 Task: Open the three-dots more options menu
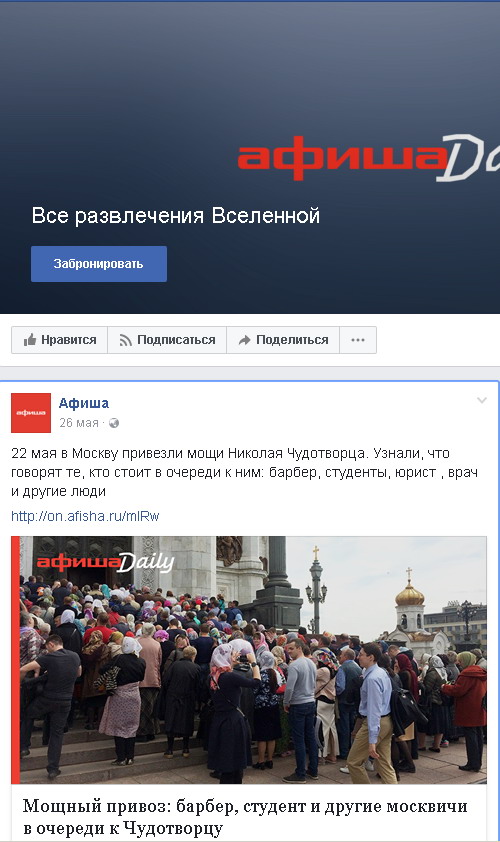[x=358, y=340]
